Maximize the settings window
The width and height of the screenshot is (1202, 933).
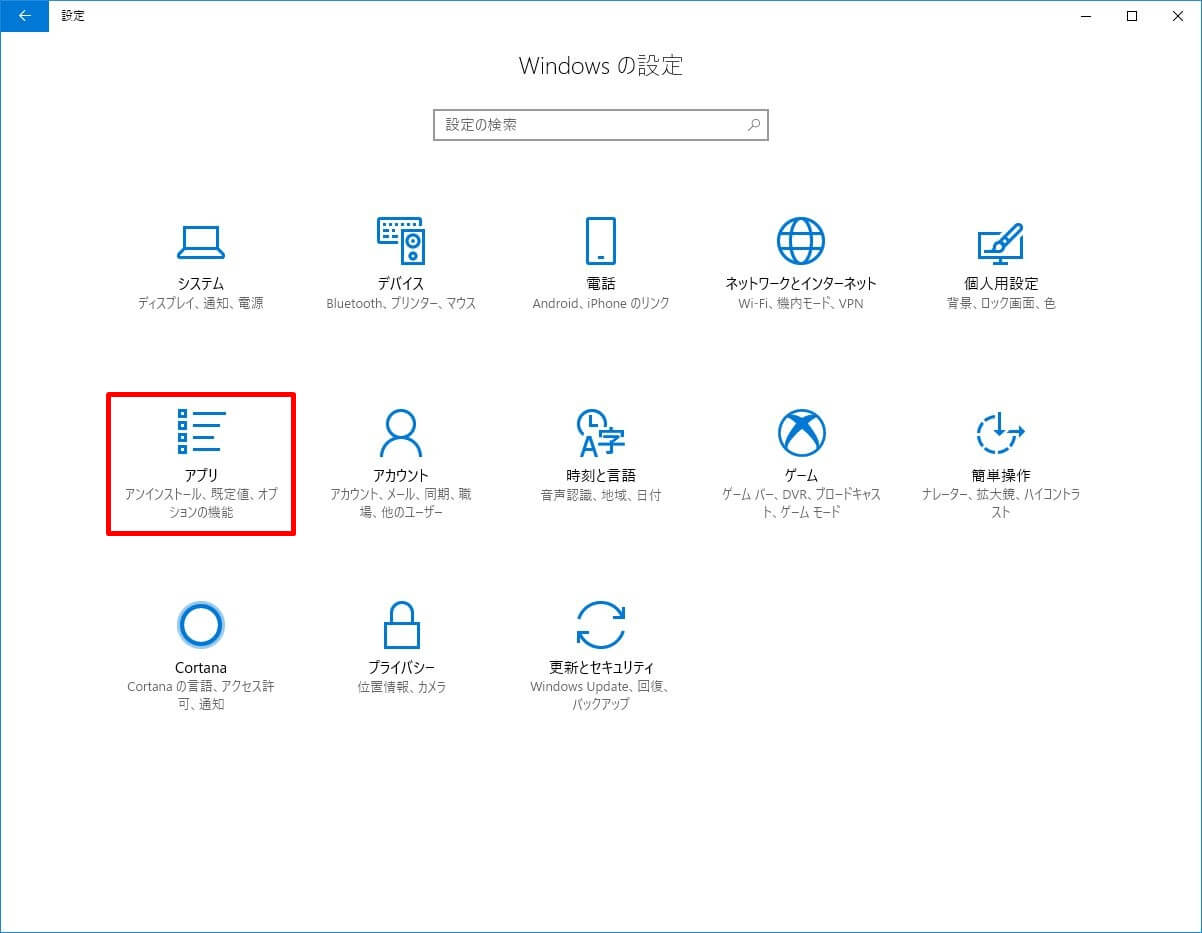[x=1132, y=16]
